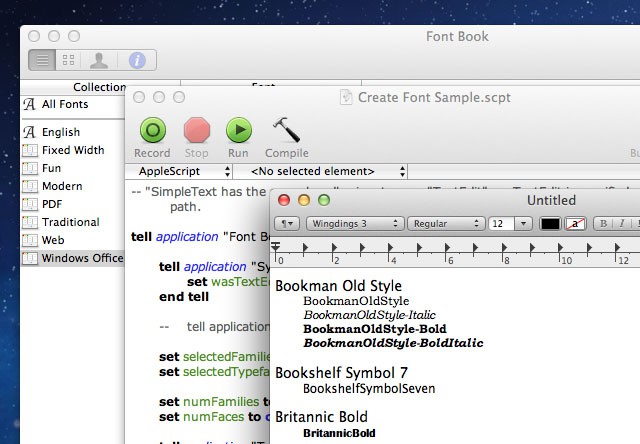Compile the script with hammer icon
Screen dimensions: 640x444
286,130
